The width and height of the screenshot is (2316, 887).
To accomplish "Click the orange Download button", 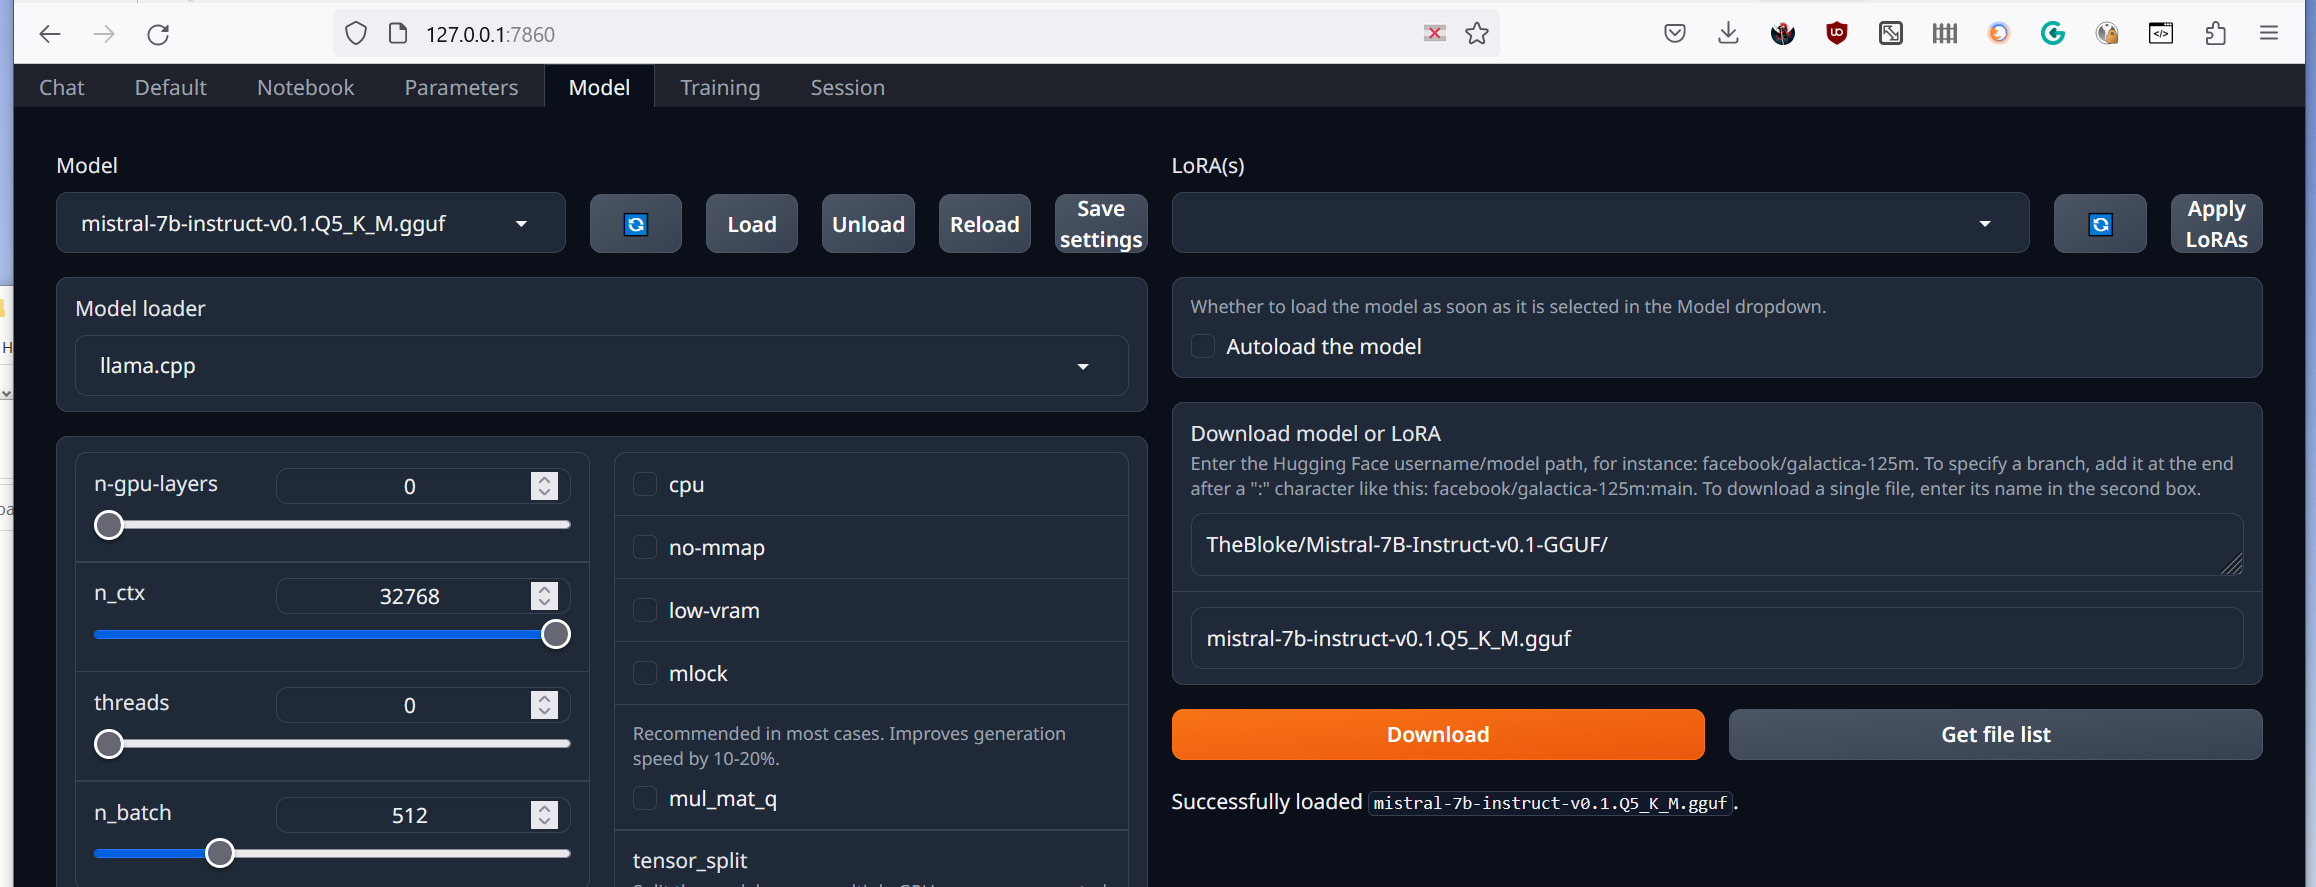I will [1438, 735].
